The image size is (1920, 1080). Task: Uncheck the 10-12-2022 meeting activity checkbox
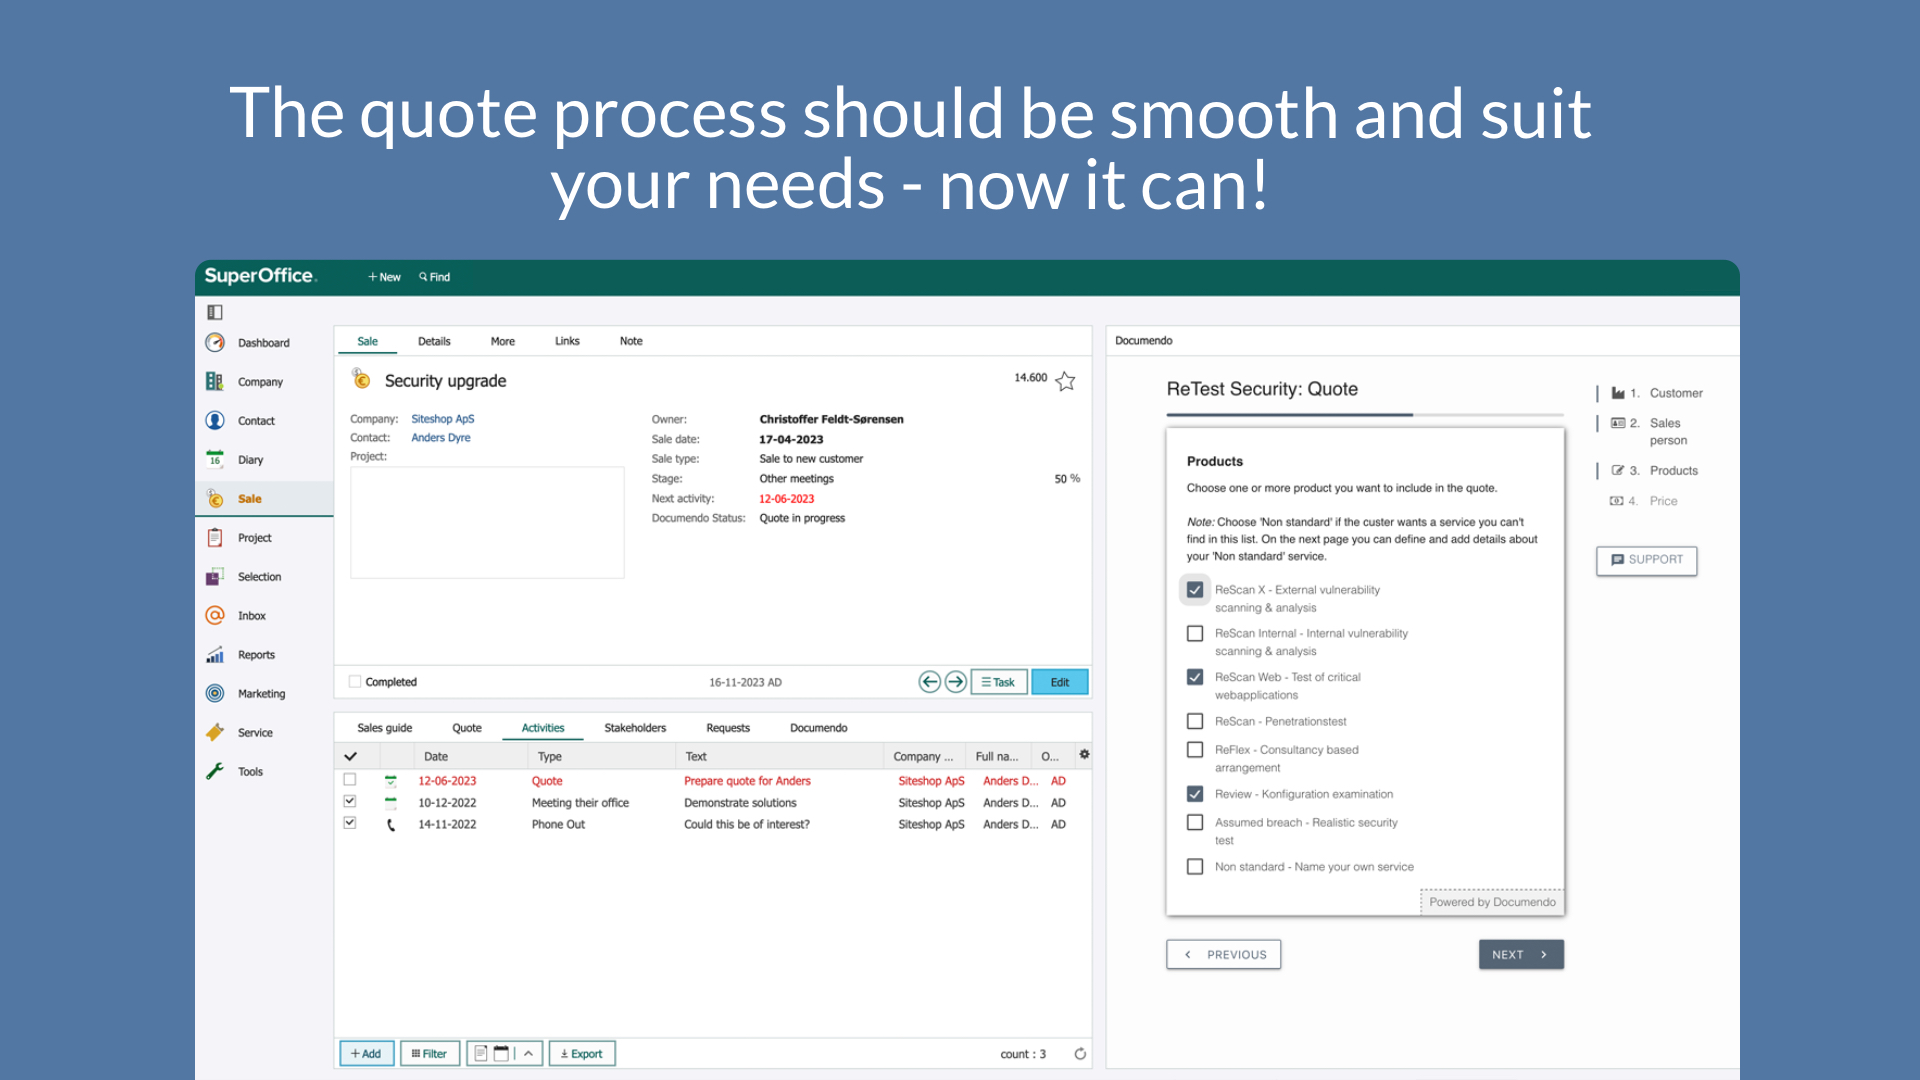pyautogui.click(x=350, y=802)
